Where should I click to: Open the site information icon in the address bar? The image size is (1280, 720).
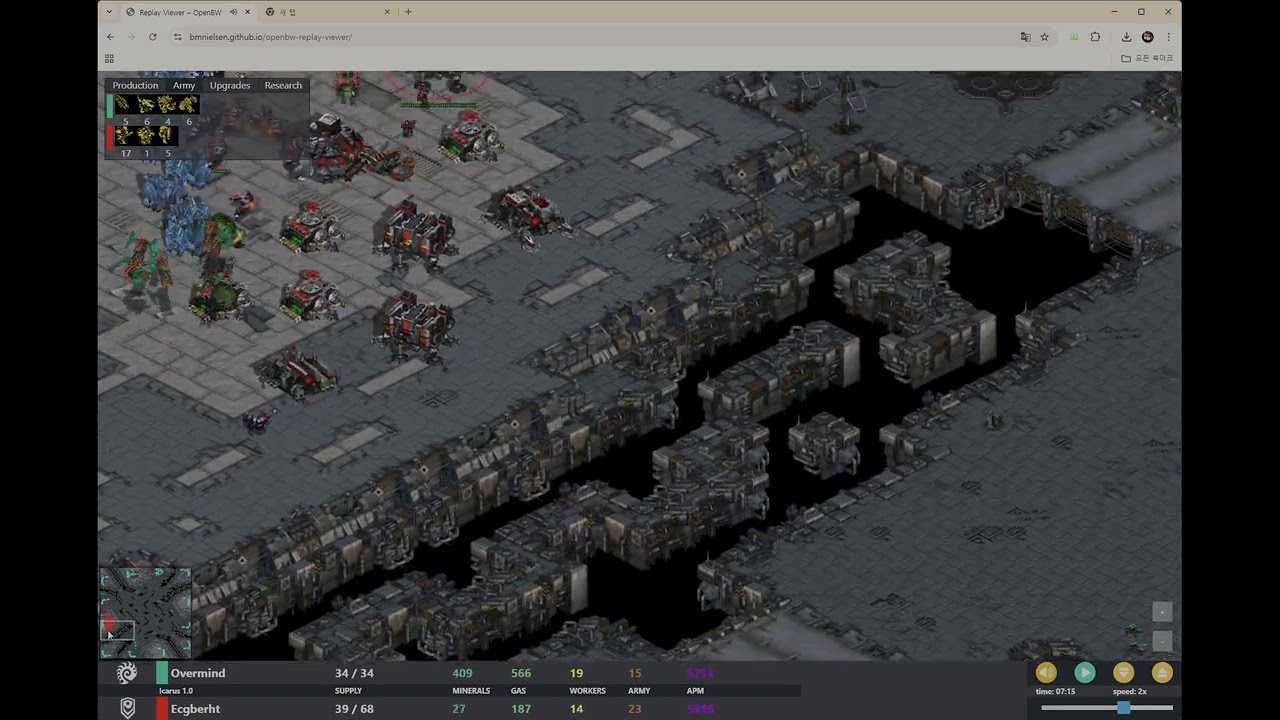tap(177, 37)
